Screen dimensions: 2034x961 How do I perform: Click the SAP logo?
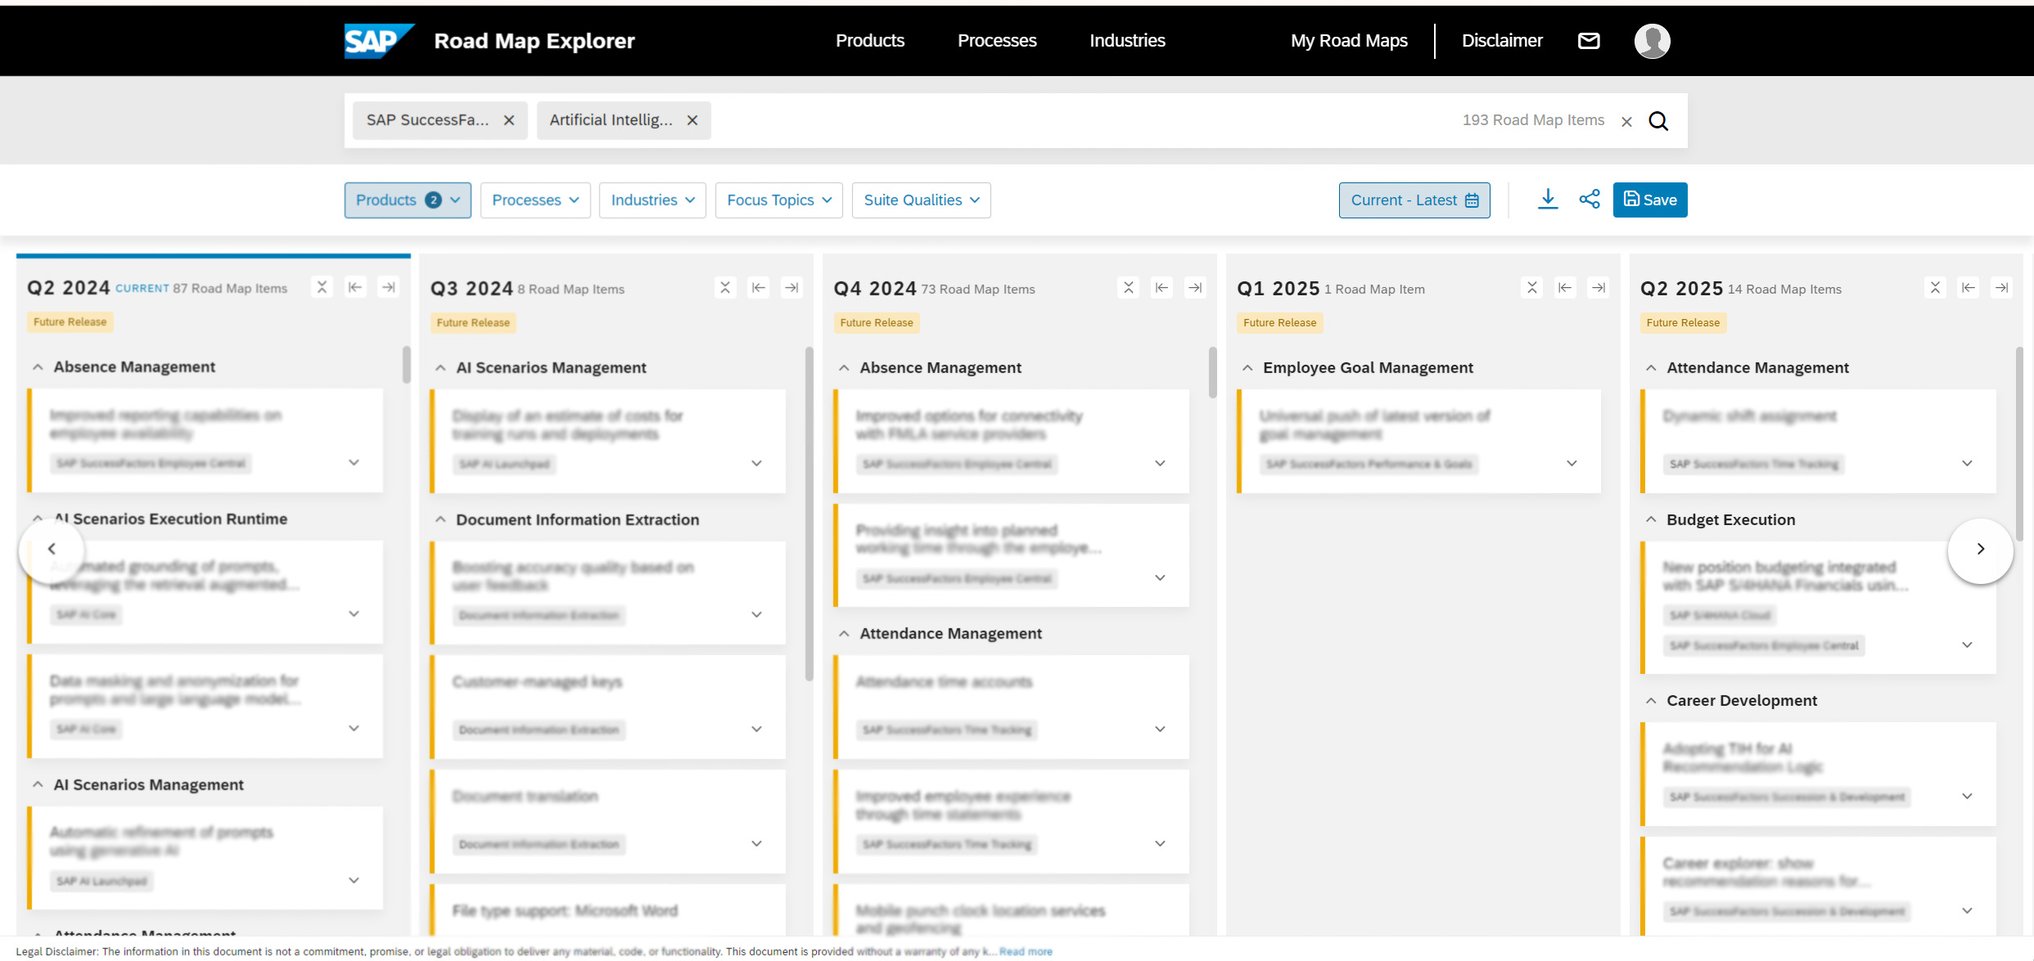(x=379, y=41)
